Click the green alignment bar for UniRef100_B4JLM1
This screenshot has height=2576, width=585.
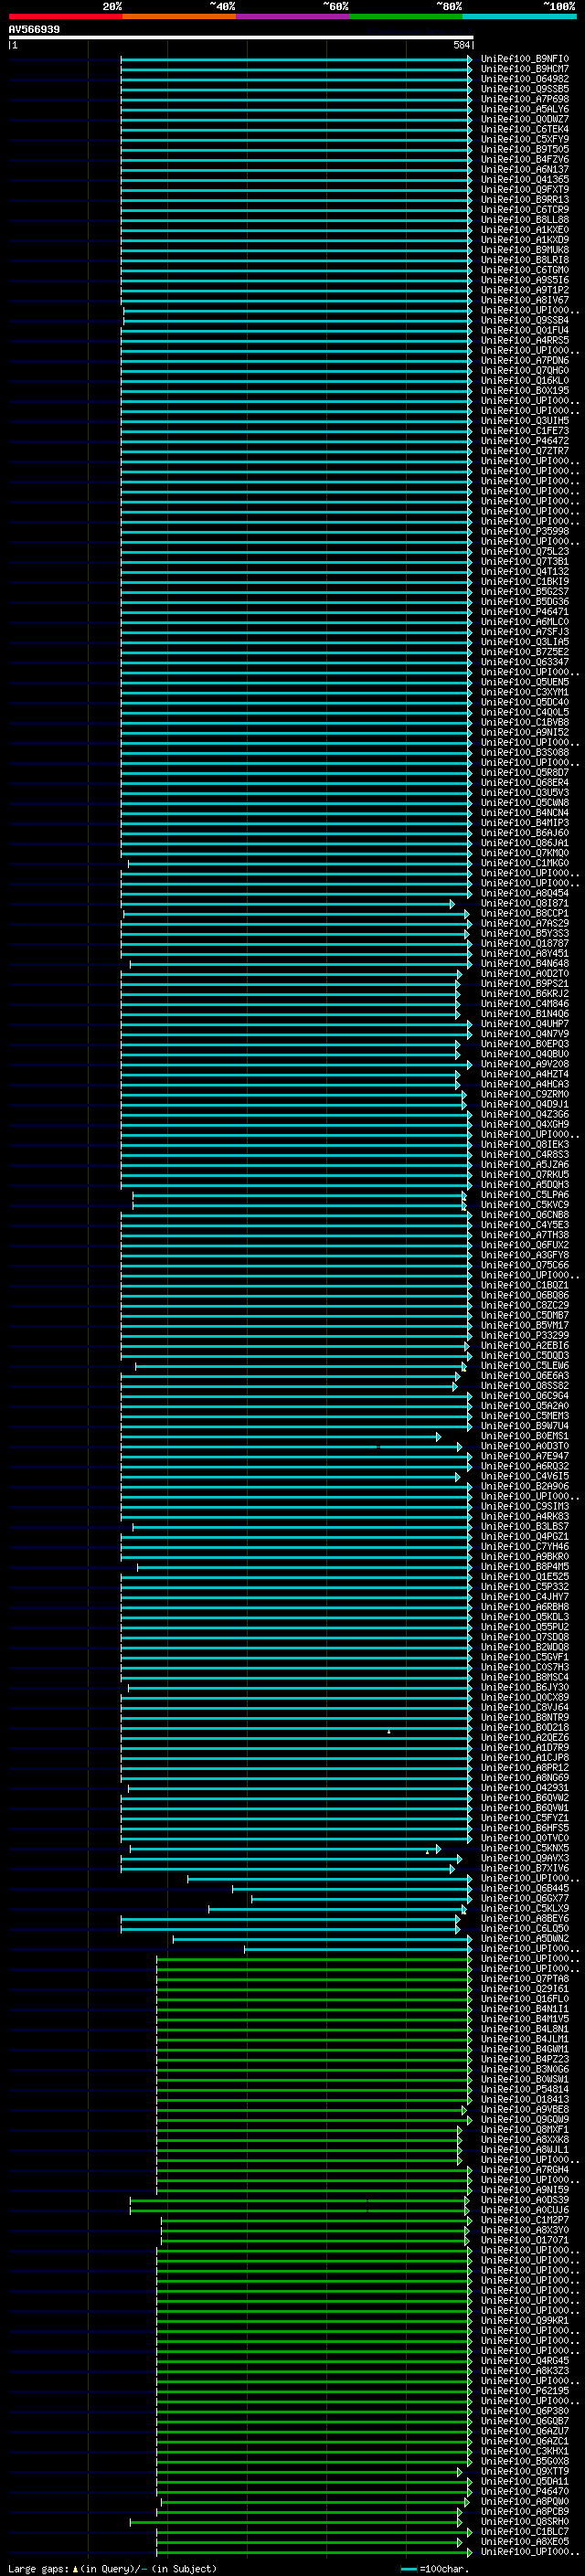(x=314, y=2039)
